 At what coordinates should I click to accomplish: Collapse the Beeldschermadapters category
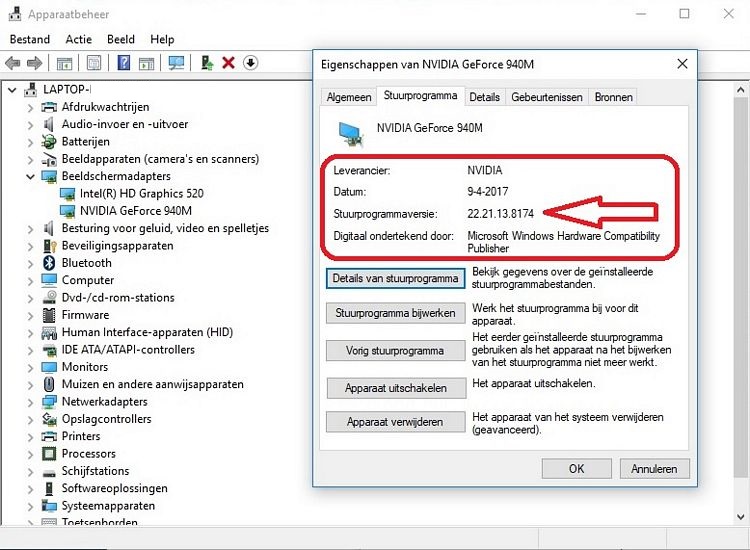coord(30,176)
